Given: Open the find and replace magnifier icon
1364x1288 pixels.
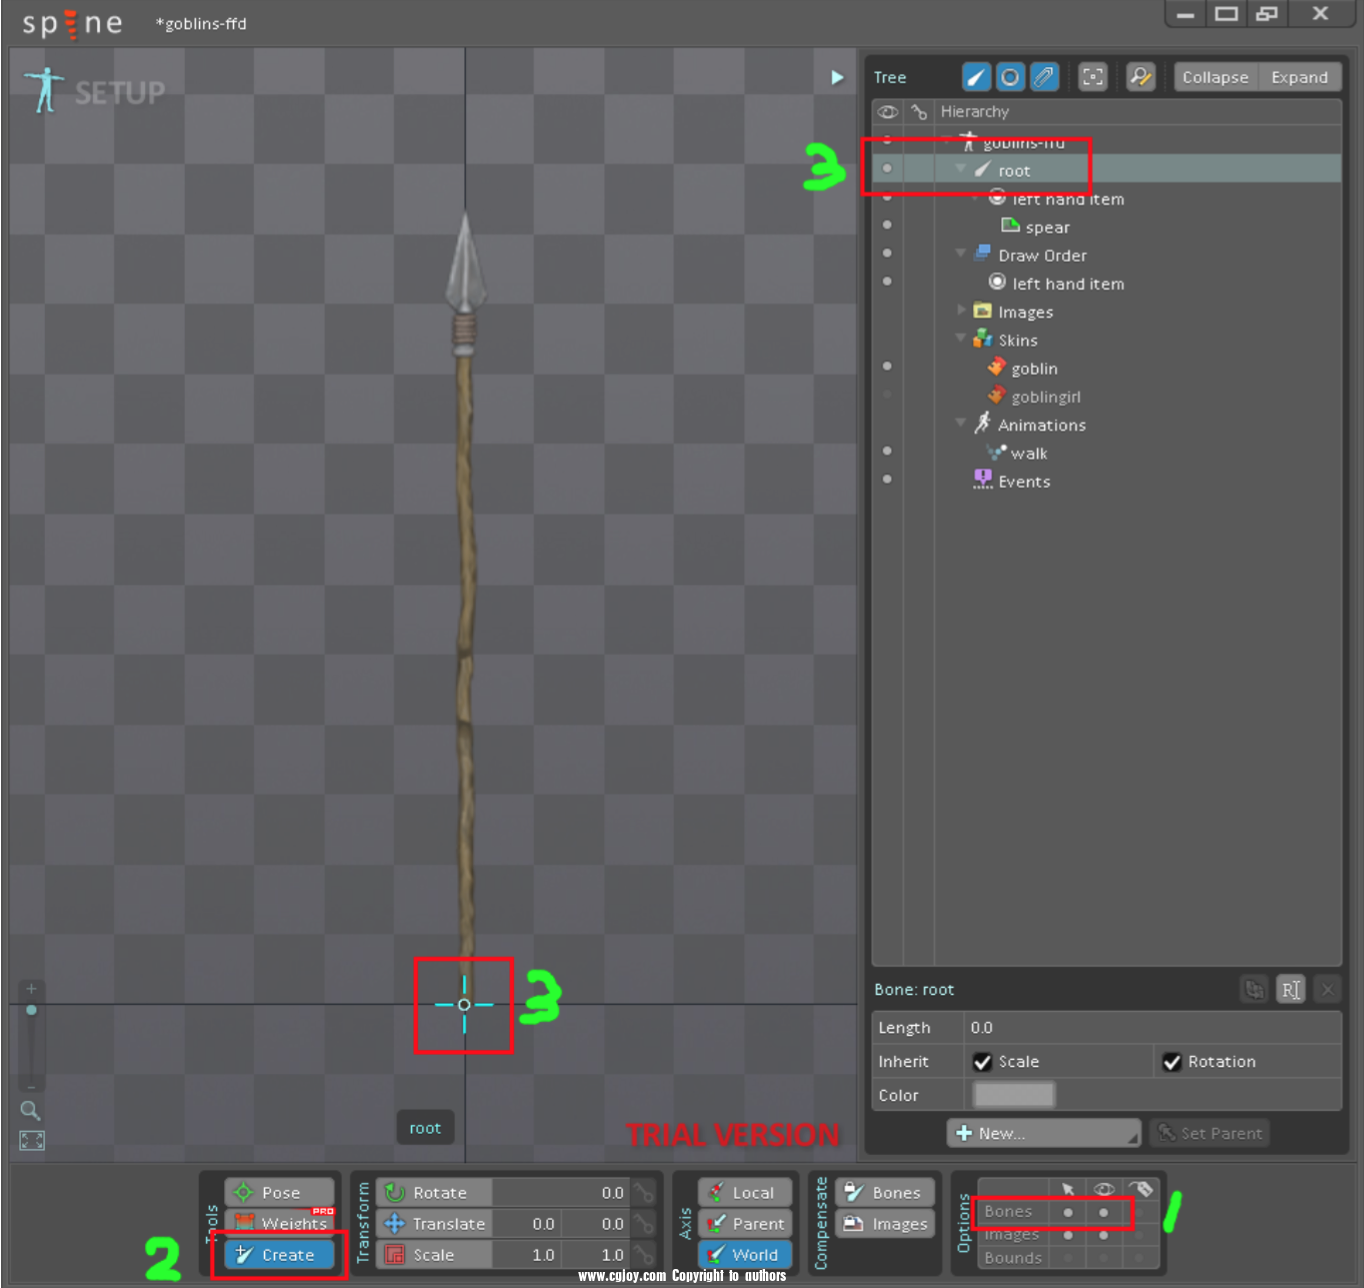Looking at the screenshot, I should [1140, 77].
